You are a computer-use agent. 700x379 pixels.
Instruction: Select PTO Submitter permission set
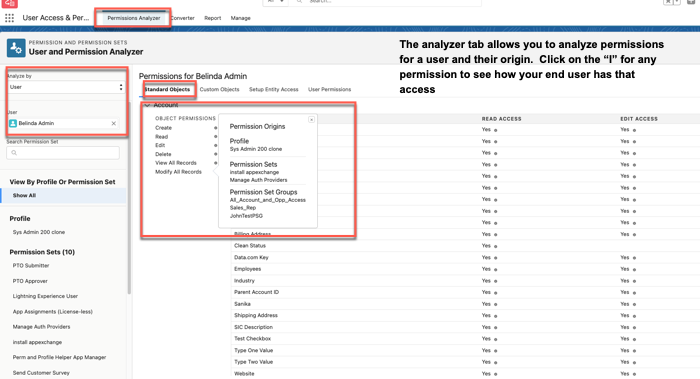pos(31,266)
